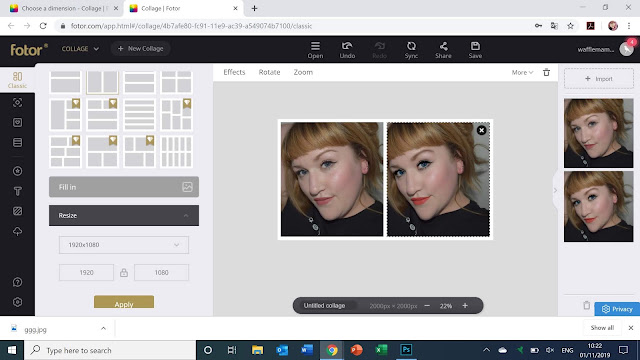The height and width of the screenshot is (360, 640).
Task: Open Photoshop from the taskbar
Action: pyautogui.click(x=406, y=350)
